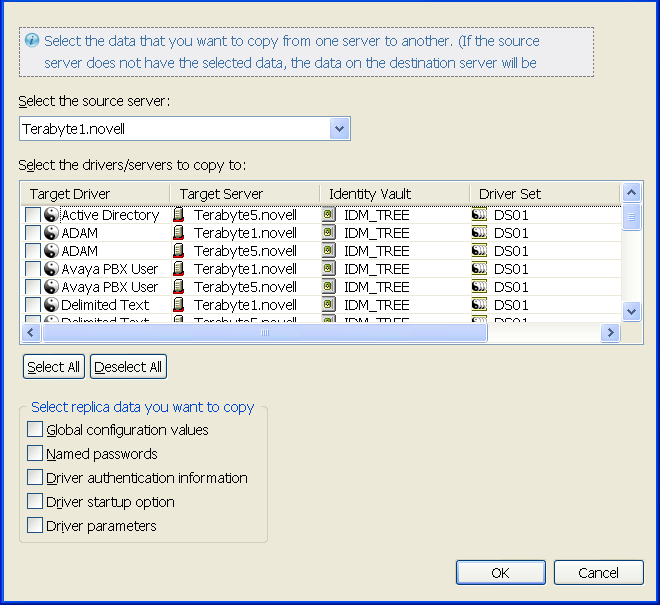Click the horizontal scrollbar thumb of the table

265,333
